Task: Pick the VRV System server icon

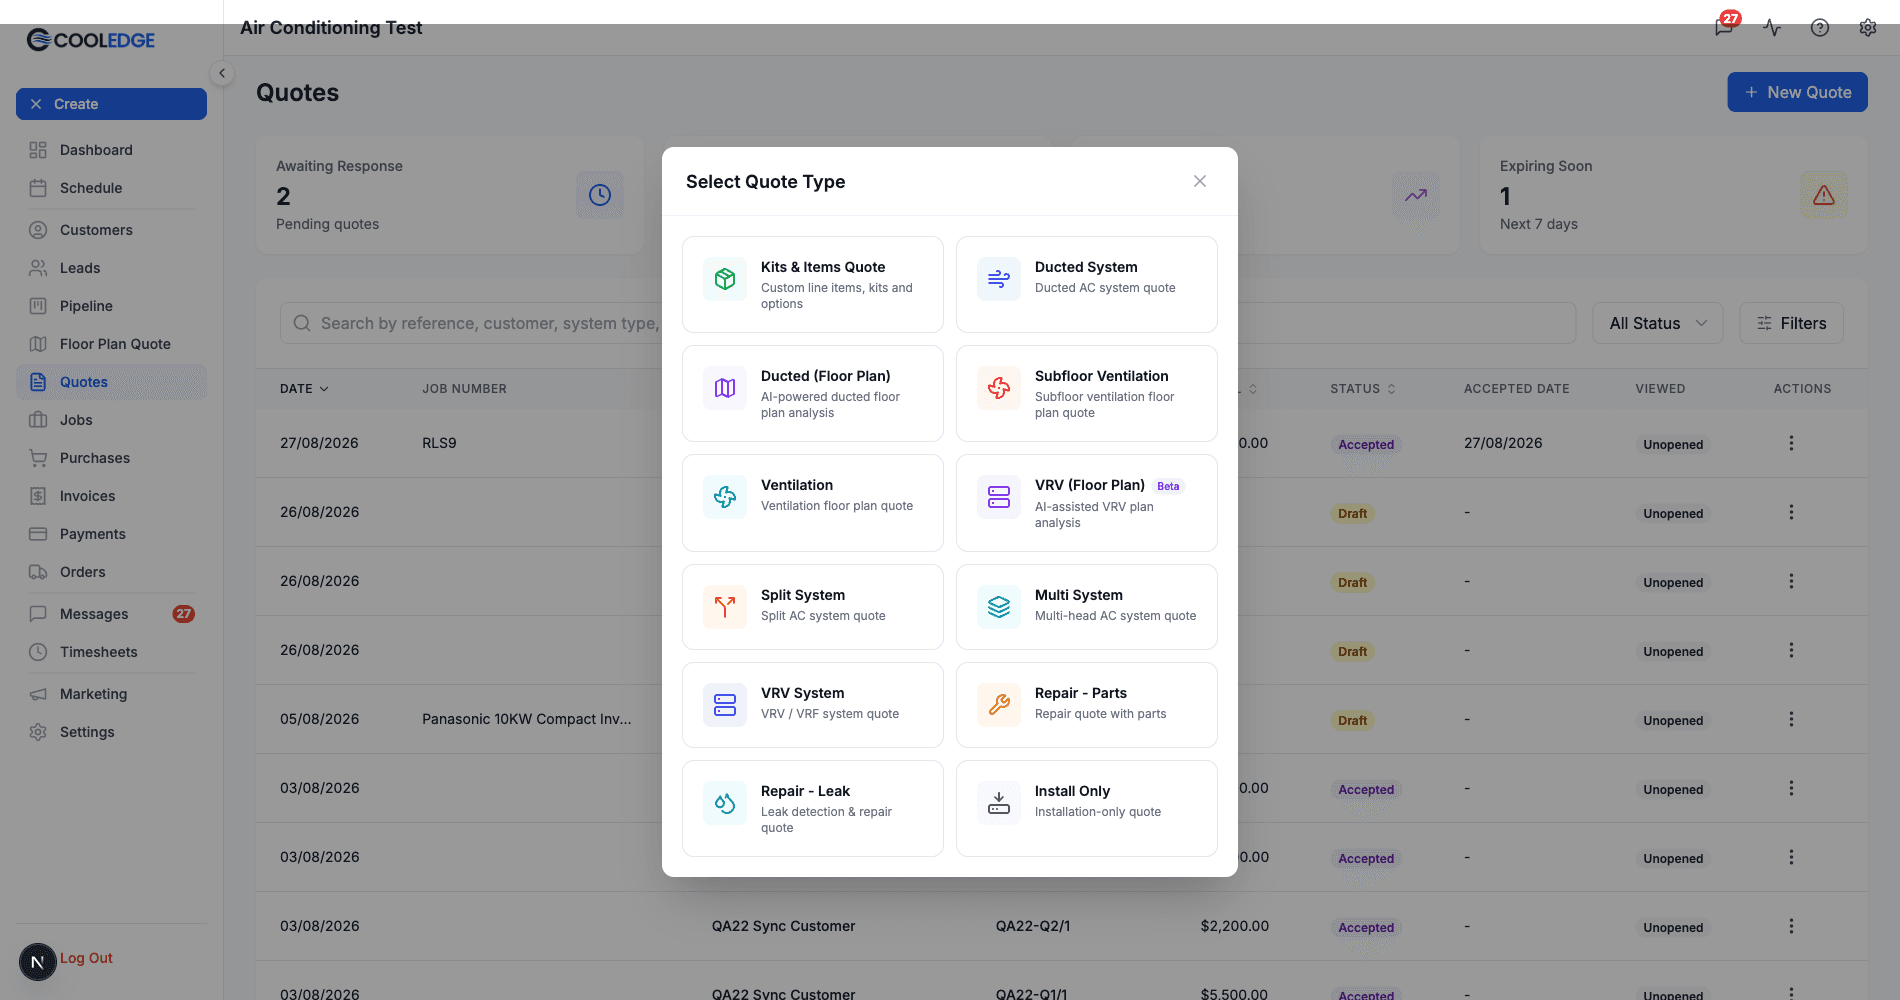Action: 725,705
